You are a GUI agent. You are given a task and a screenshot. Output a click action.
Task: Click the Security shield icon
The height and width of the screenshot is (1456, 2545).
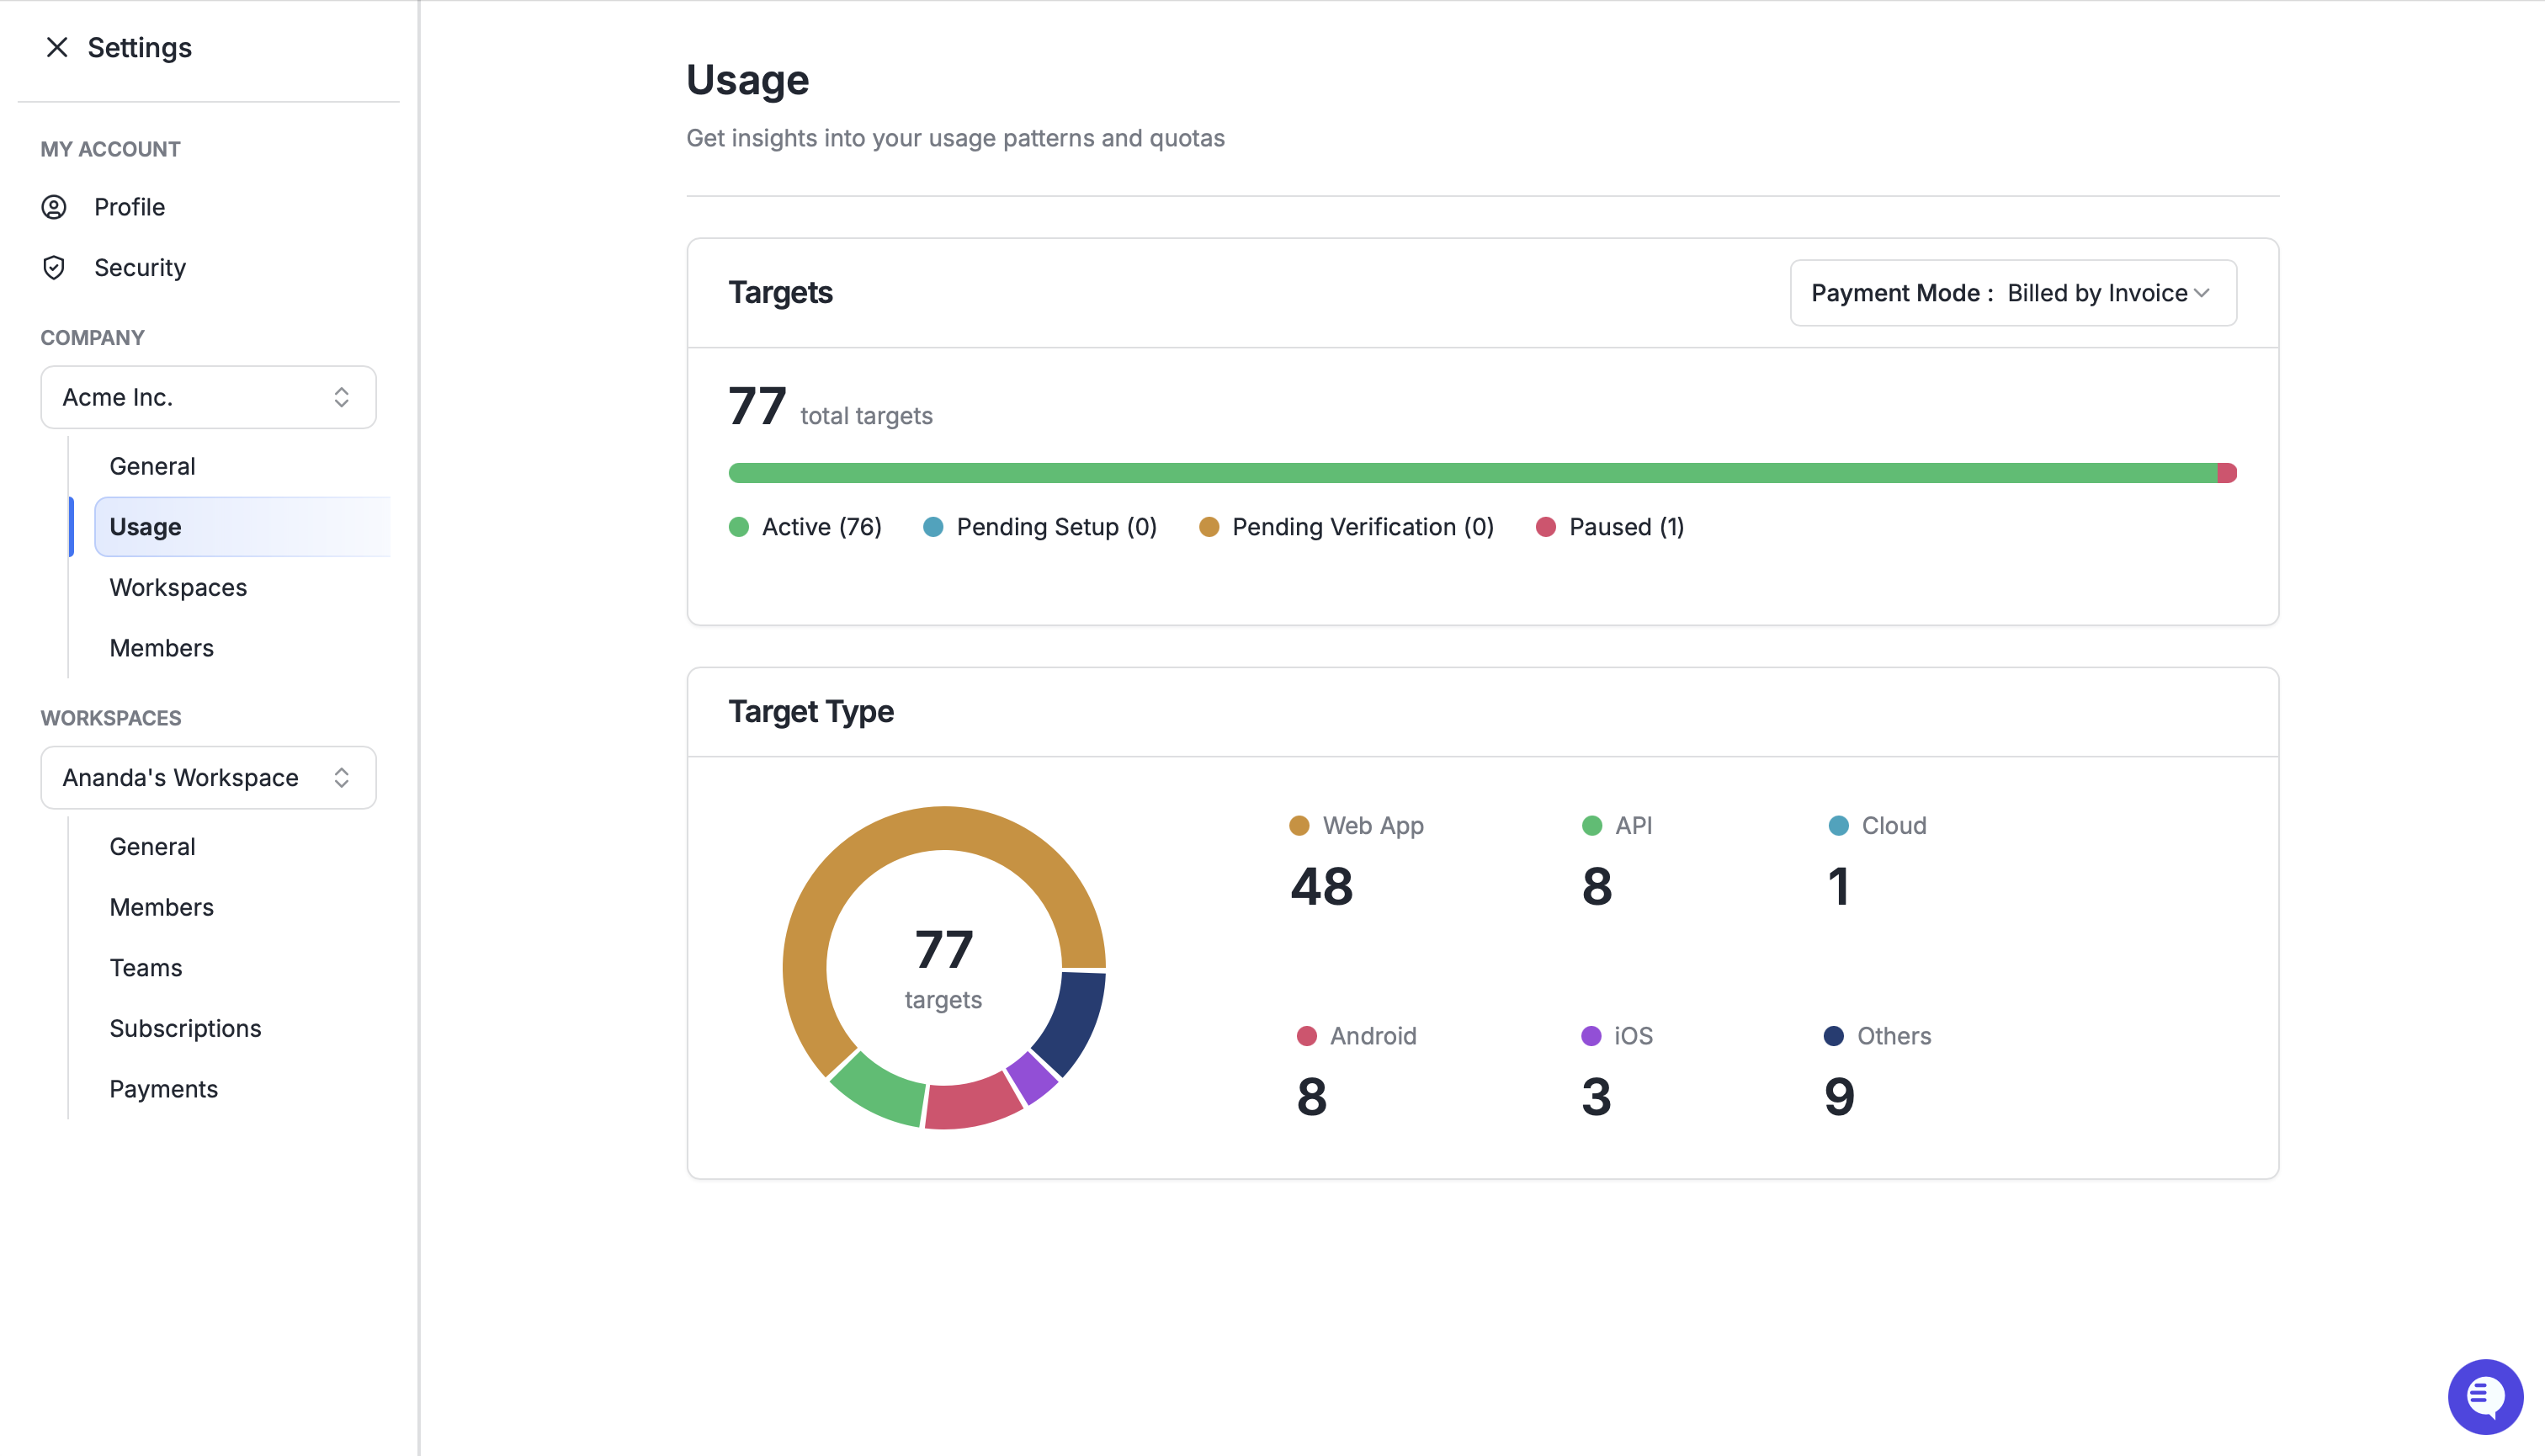[54, 267]
